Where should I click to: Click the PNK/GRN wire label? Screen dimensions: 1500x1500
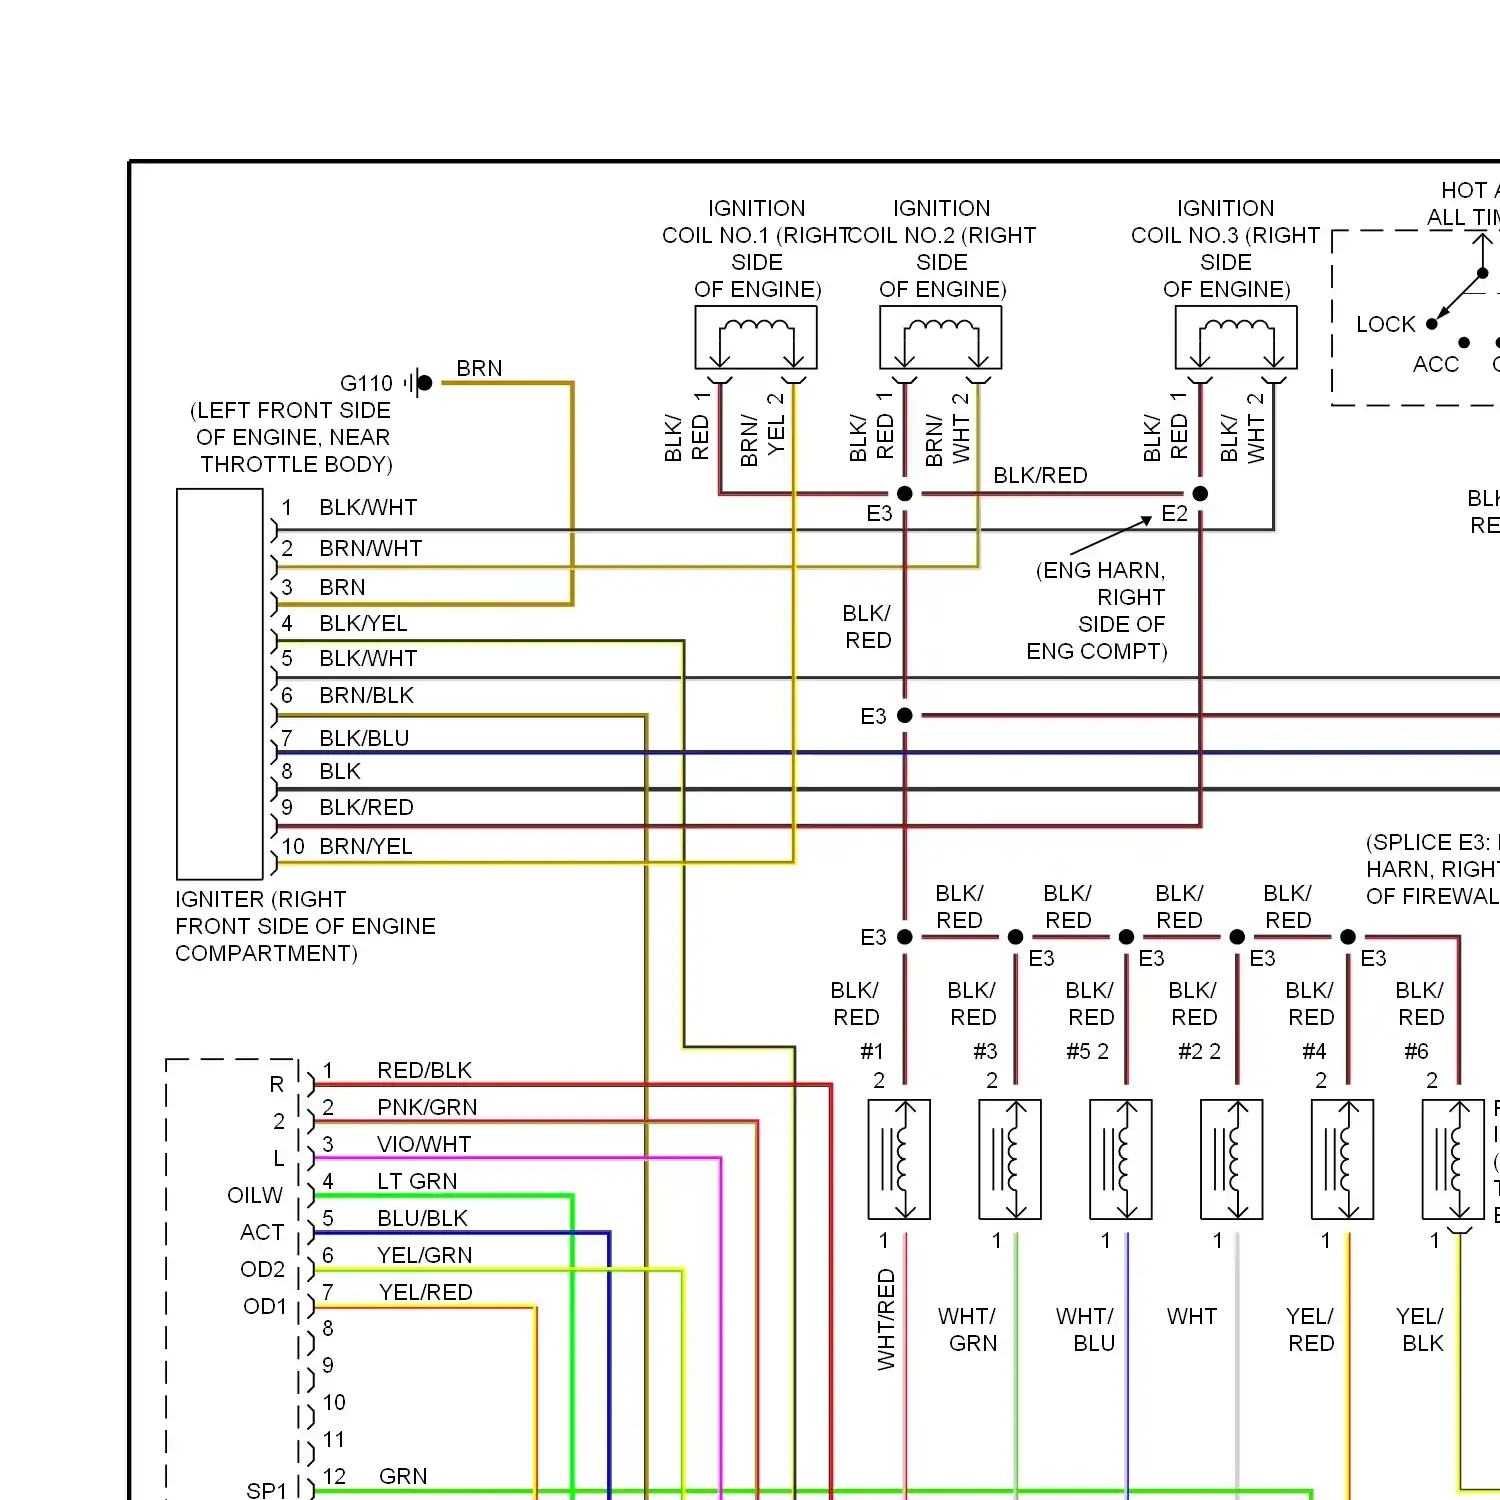pos(427,1107)
